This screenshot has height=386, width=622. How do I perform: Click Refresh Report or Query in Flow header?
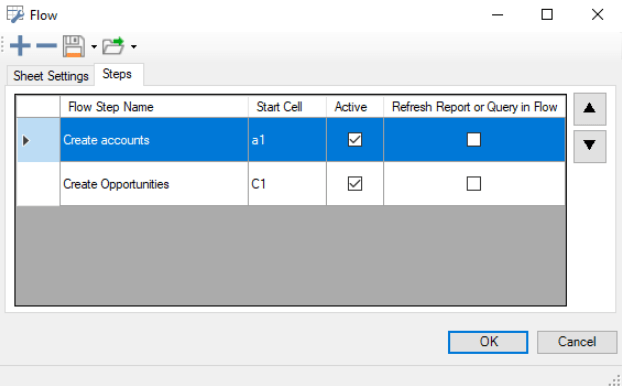474,107
